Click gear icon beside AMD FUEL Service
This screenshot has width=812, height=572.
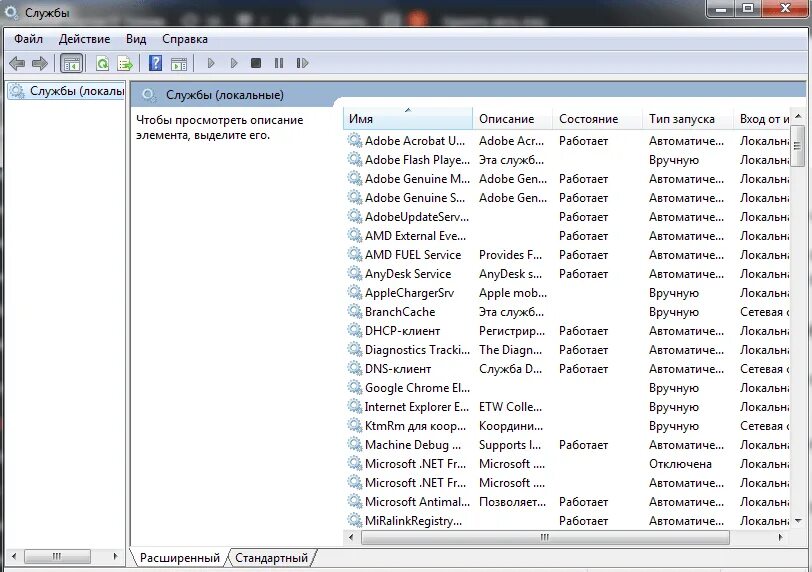click(x=355, y=254)
